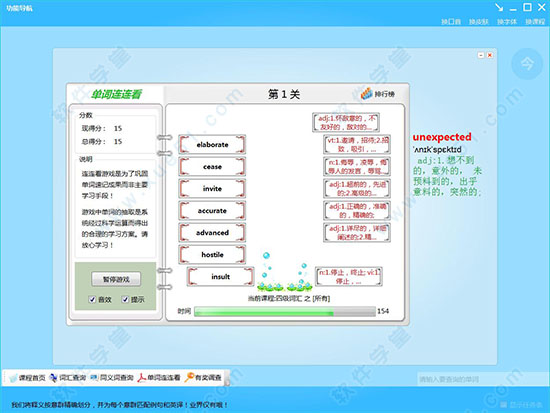
Task: Click the diagonal arrow shrink icon
Action: (x=499, y=7)
